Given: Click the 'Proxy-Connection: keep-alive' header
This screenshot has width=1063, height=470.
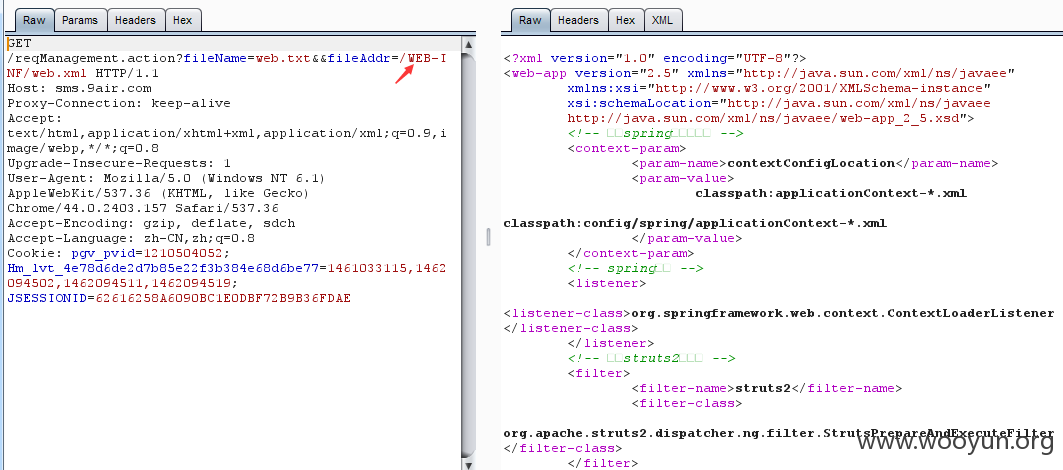Looking at the screenshot, I should coord(119,103).
